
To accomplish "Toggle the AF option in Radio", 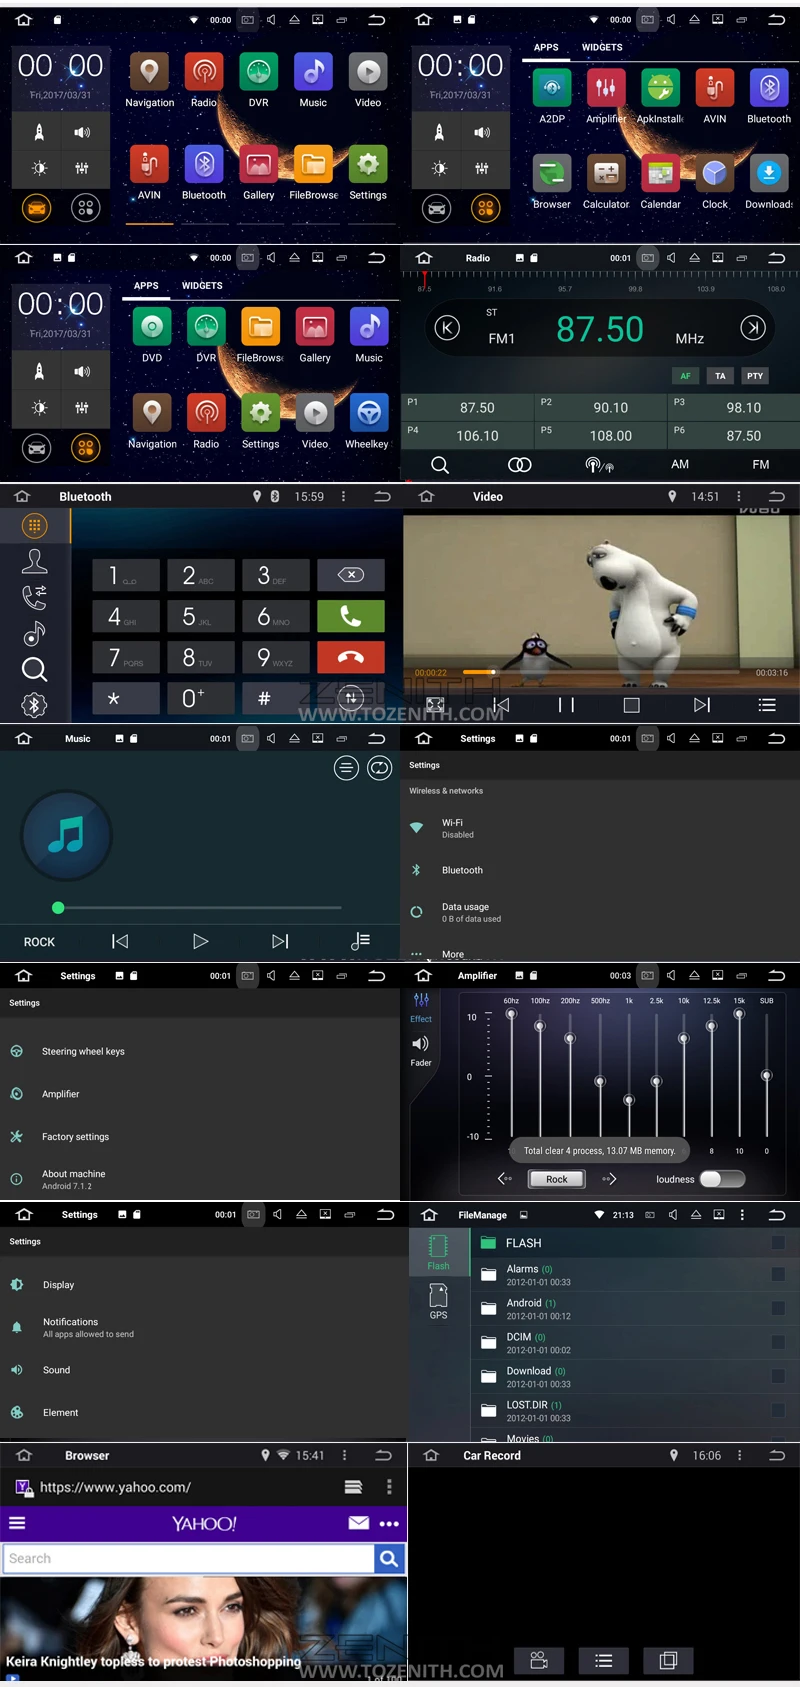I will (x=685, y=376).
